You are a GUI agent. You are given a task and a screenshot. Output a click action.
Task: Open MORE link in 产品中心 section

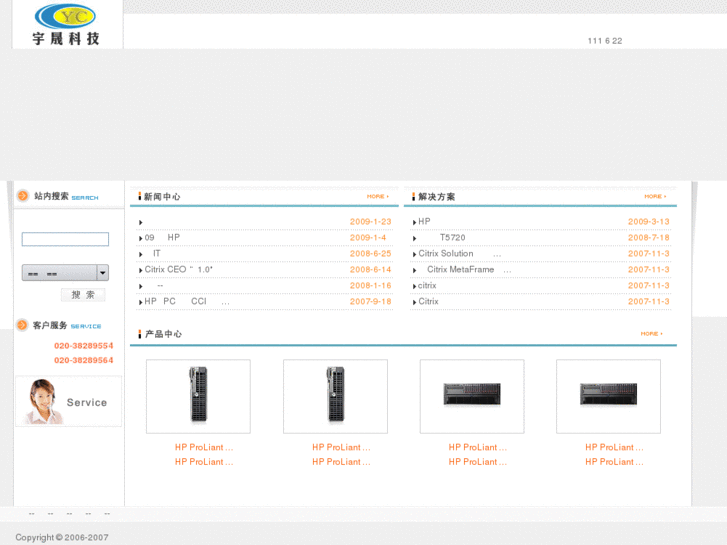pyautogui.click(x=651, y=333)
